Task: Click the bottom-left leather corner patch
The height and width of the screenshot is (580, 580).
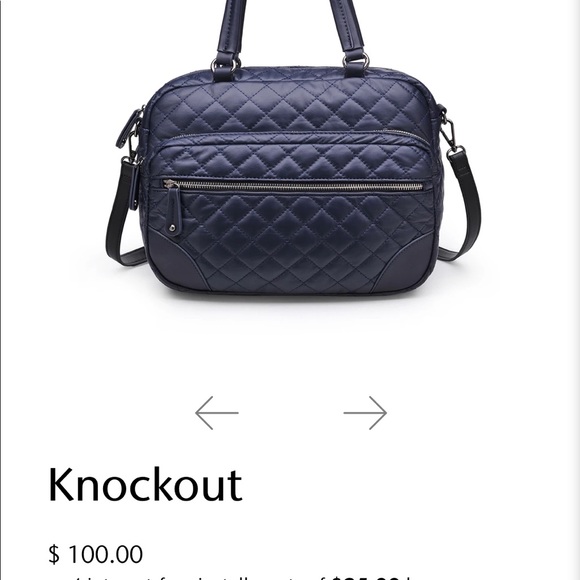Action: 172,259
